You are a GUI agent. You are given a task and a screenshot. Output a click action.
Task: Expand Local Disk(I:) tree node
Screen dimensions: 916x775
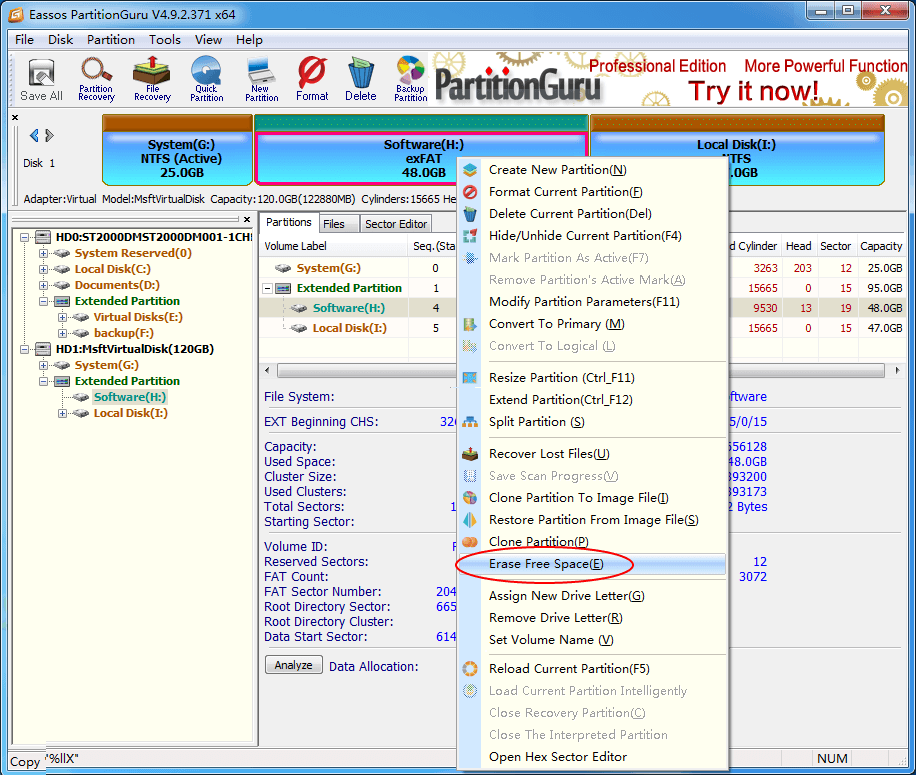(x=62, y=413)
